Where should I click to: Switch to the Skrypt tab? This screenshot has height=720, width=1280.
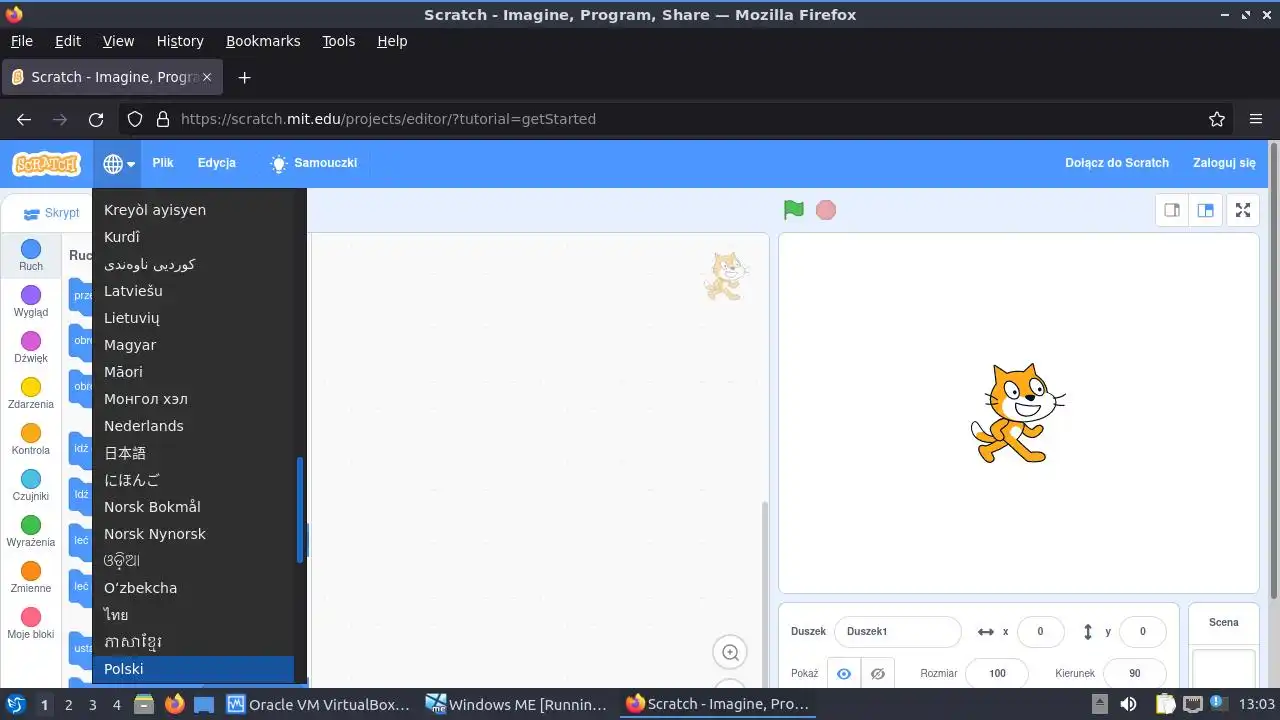(x=51, y=213)
